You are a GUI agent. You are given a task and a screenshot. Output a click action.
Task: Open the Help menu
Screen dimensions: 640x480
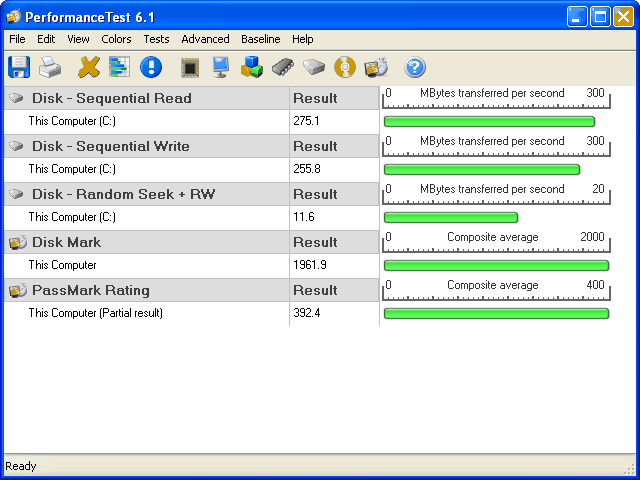click(x=302, y=39)
